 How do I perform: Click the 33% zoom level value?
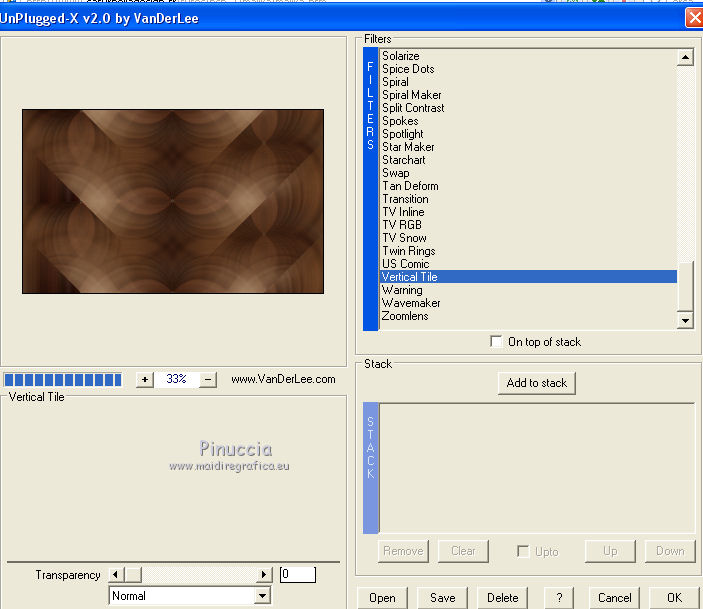[x=176, y=379]
